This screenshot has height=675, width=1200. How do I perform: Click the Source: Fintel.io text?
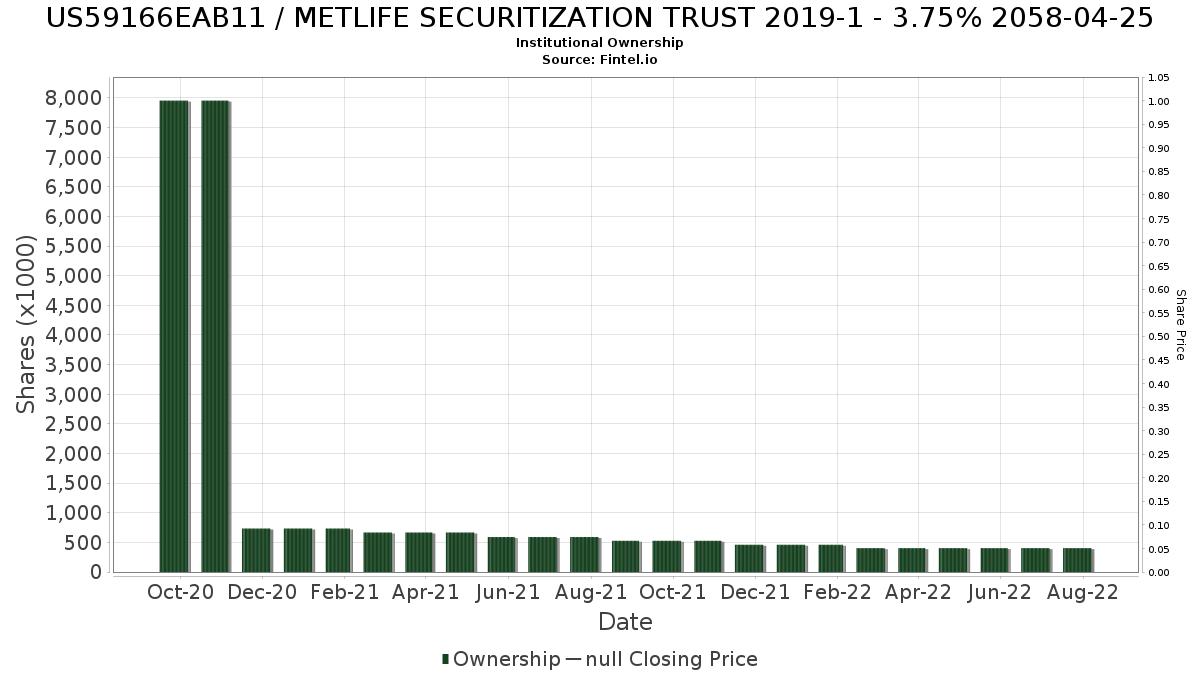pyautogui.click(x=599, y=59)
